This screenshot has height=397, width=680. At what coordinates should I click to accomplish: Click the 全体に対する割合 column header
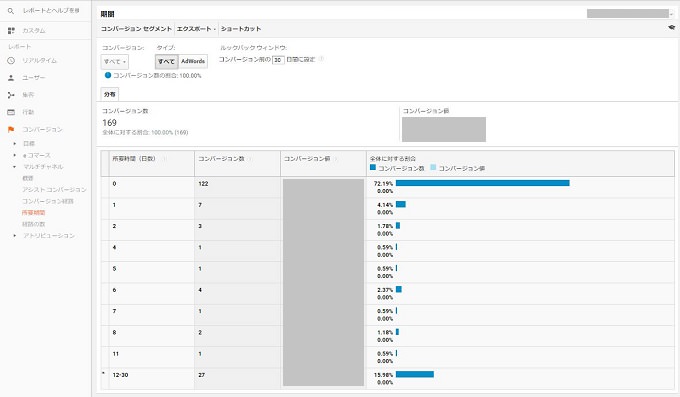coord(392,159)
